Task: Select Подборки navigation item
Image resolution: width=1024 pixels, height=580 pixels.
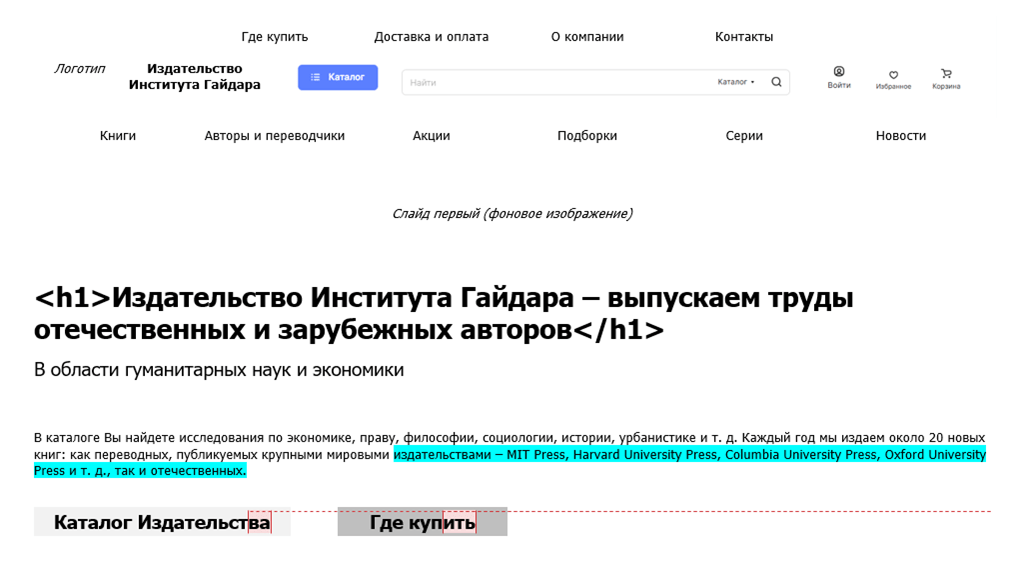Action: coord(587,136)
